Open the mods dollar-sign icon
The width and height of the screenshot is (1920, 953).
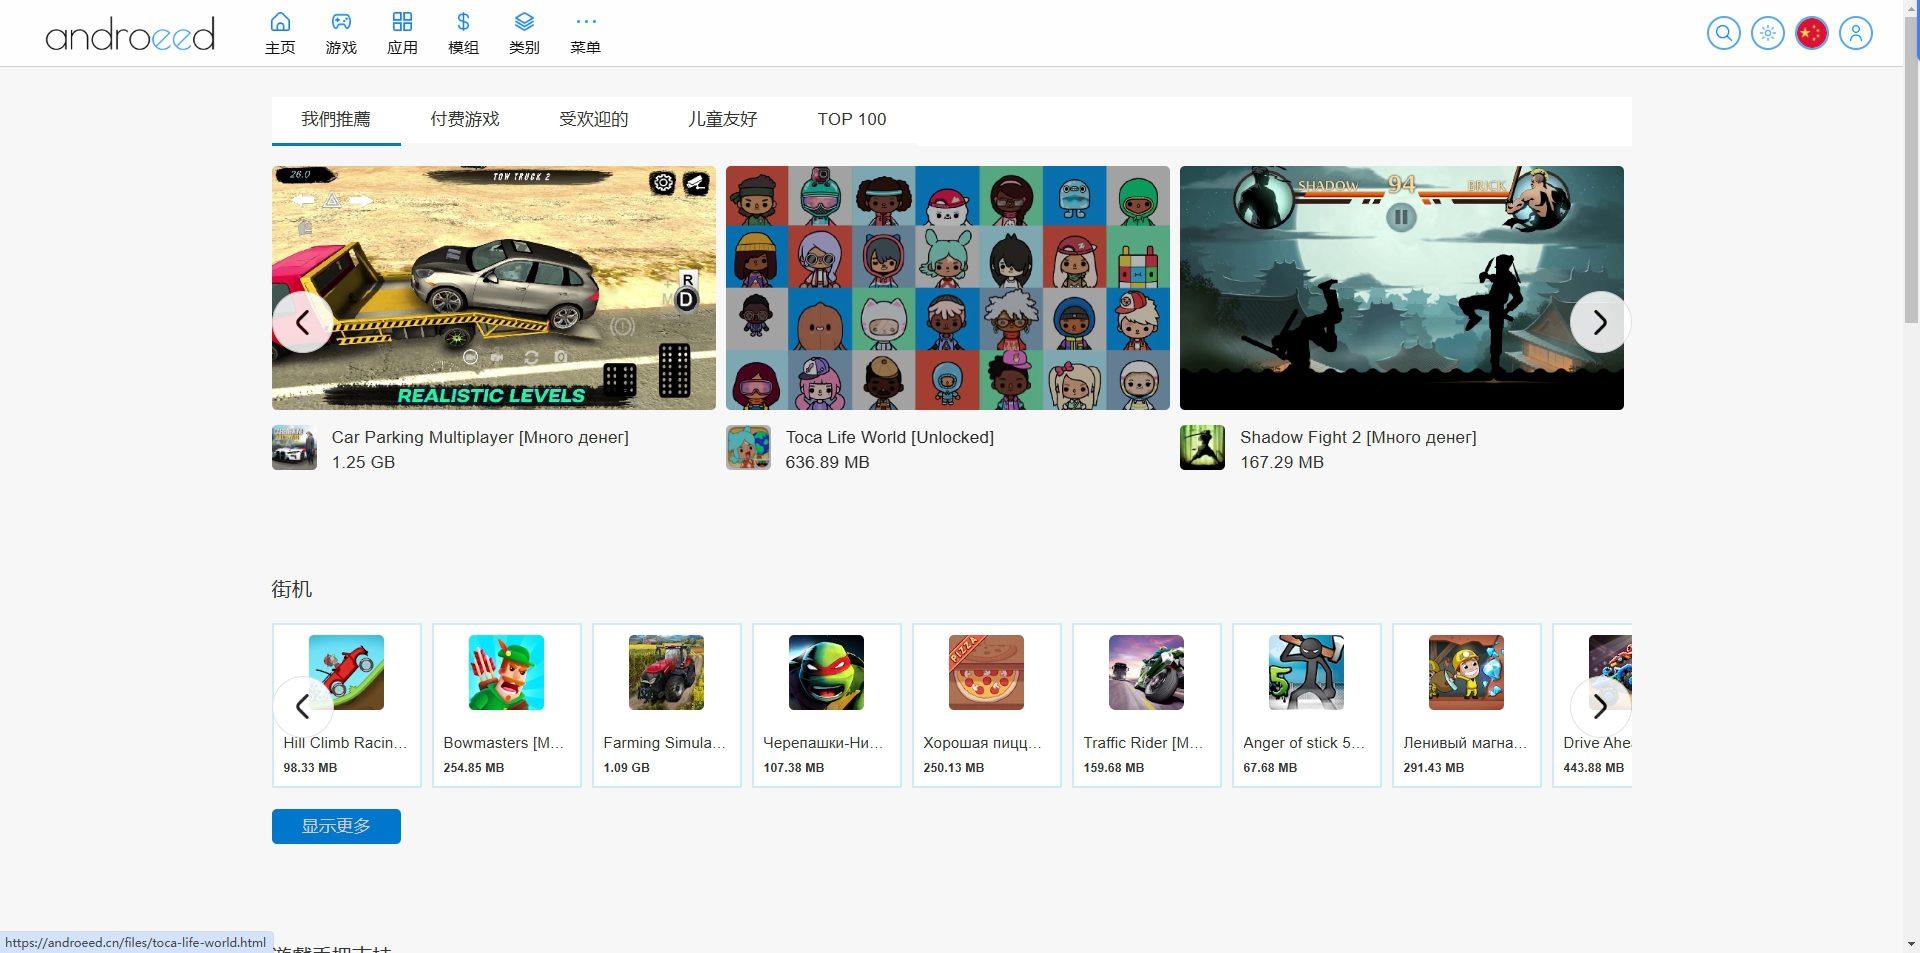pos(463,33)
